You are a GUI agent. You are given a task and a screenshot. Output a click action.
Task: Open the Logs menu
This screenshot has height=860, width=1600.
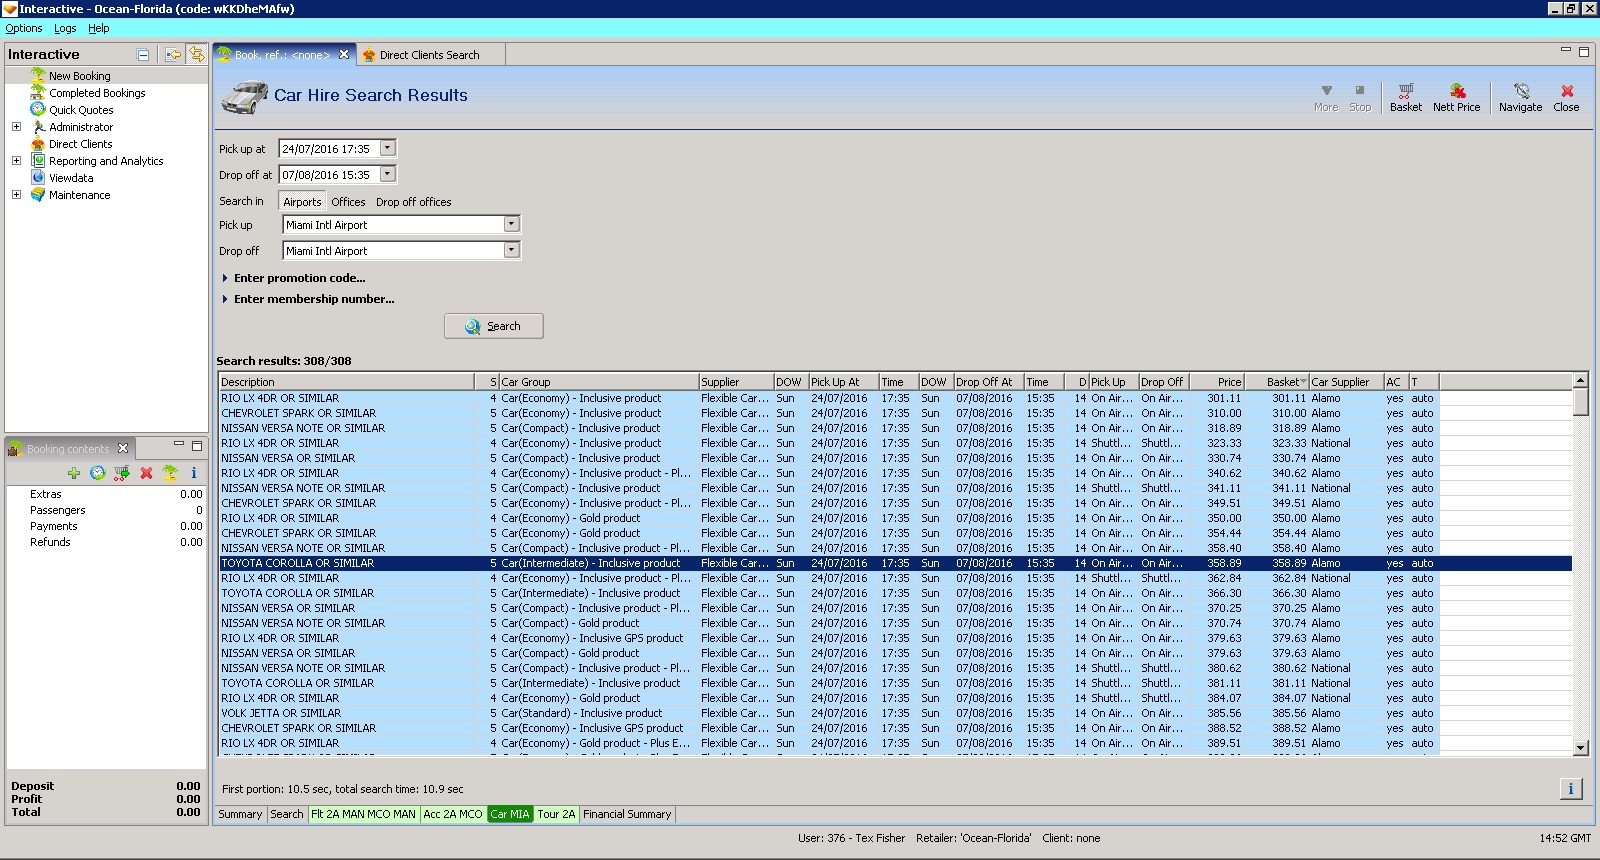65,28
